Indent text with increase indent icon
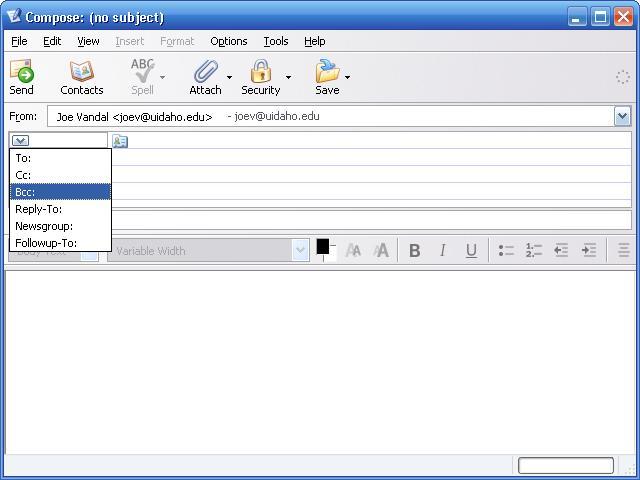640x480 pixels. (589, 250)
